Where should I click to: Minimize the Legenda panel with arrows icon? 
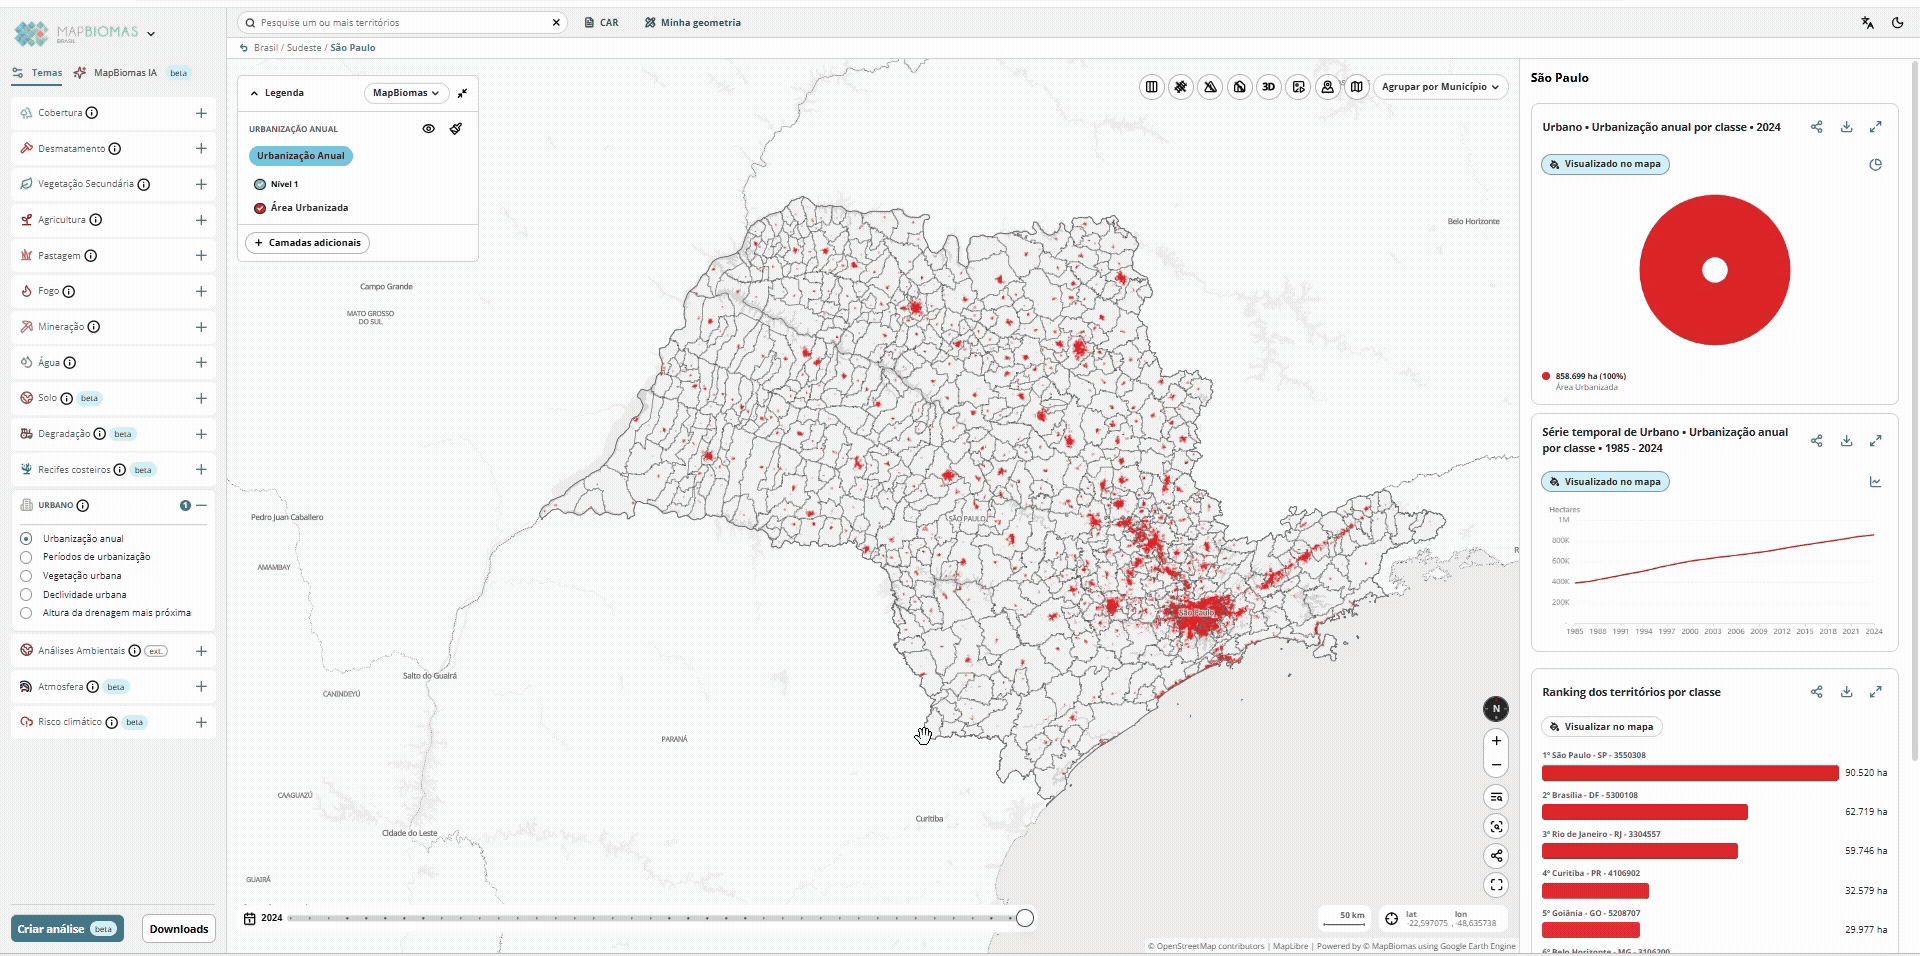coord(462,93)
